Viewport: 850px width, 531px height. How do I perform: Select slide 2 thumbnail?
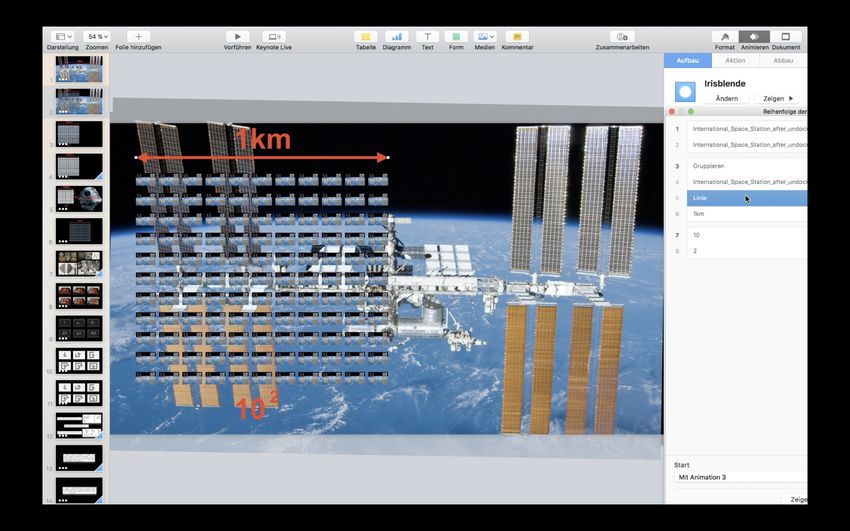pyautogui.click(x=79, y=101)
